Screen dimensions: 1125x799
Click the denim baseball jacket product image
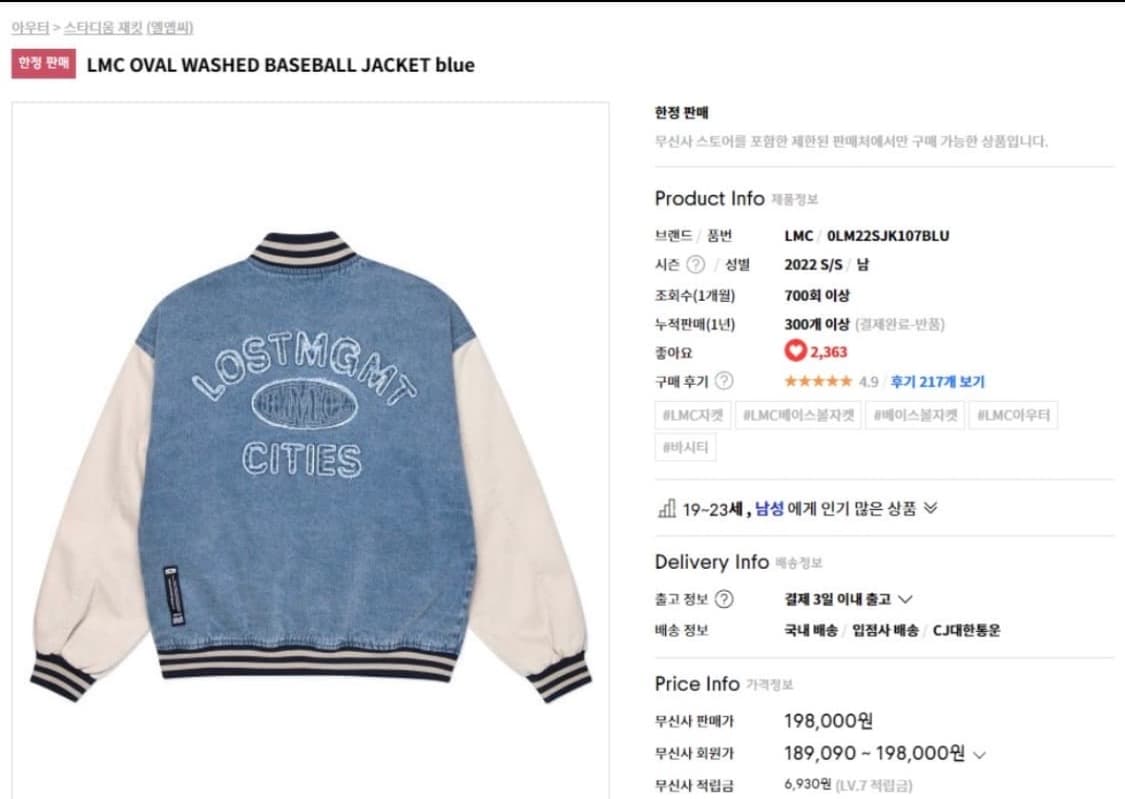point(311,466)
